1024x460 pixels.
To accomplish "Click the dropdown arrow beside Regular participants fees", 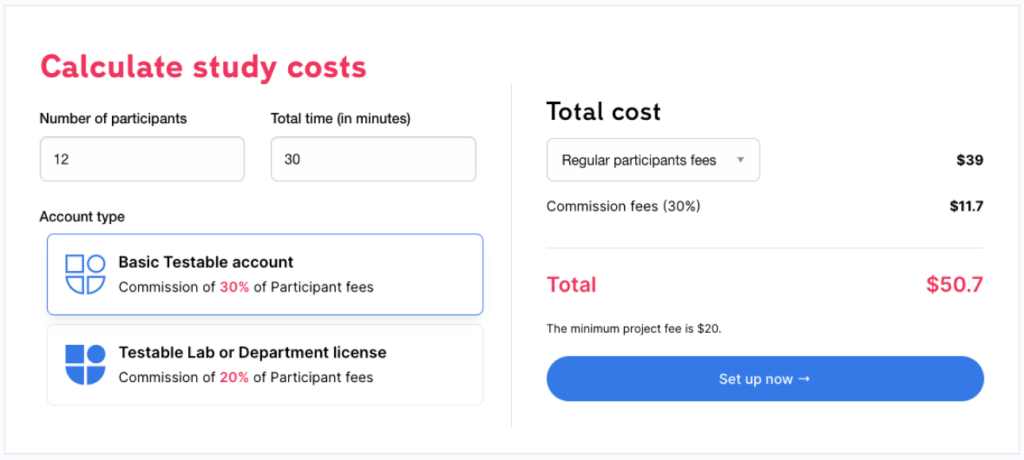I will click(741, 160).
